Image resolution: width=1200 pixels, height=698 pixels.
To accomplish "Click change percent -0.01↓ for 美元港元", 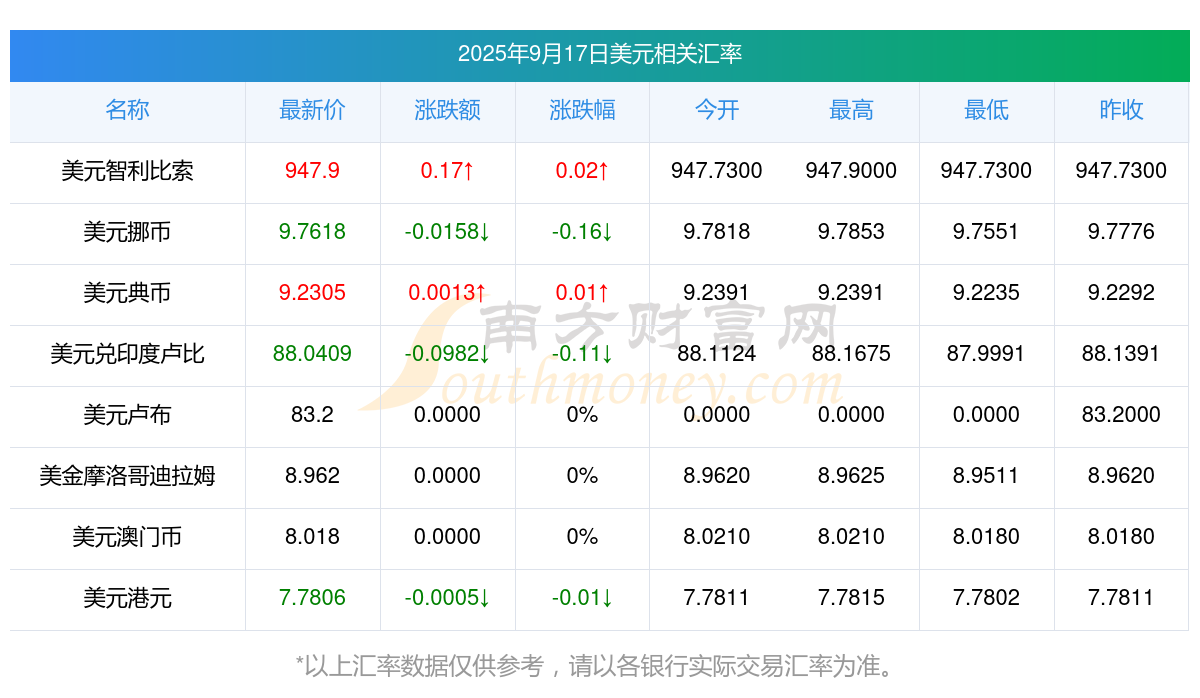I will click(x=582, y=598).
